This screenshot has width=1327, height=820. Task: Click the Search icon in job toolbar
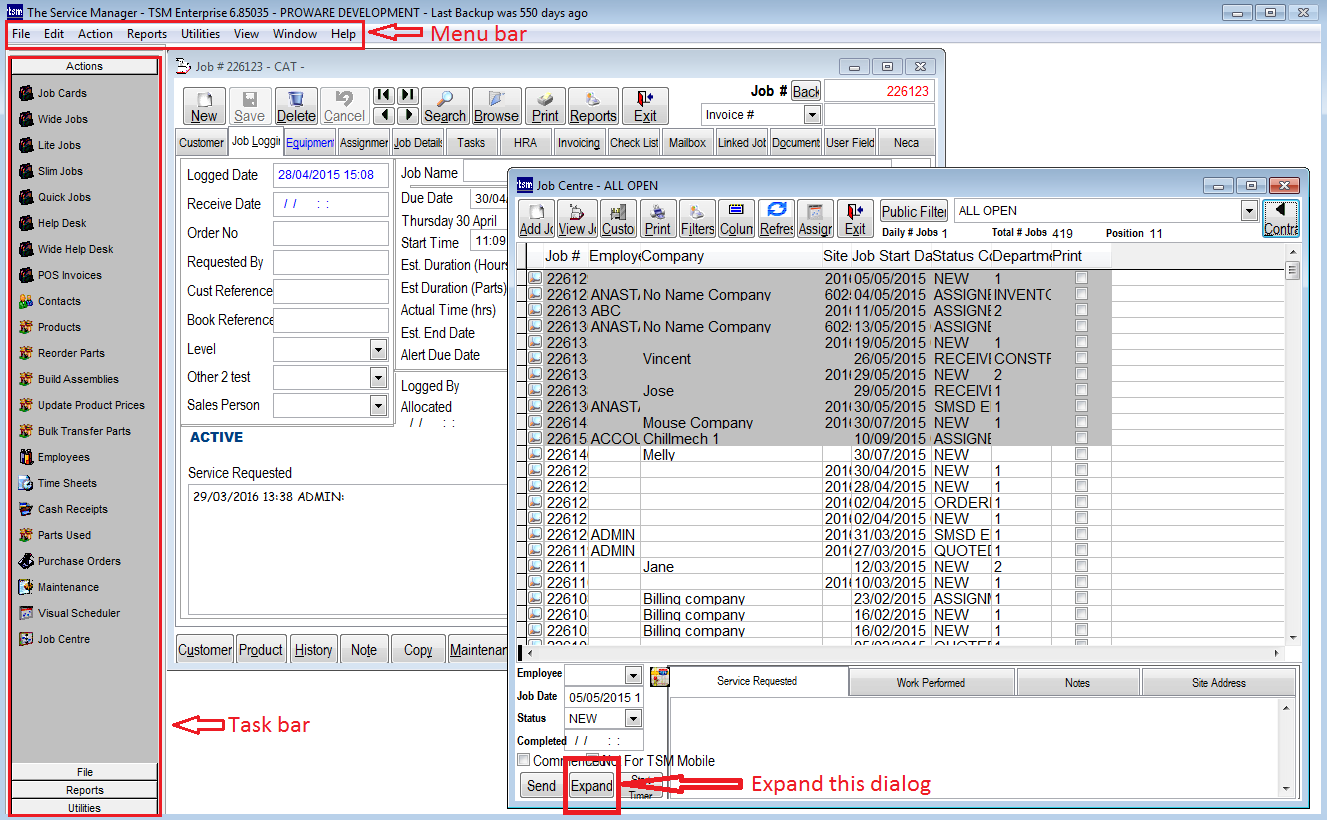coord(445,105)
